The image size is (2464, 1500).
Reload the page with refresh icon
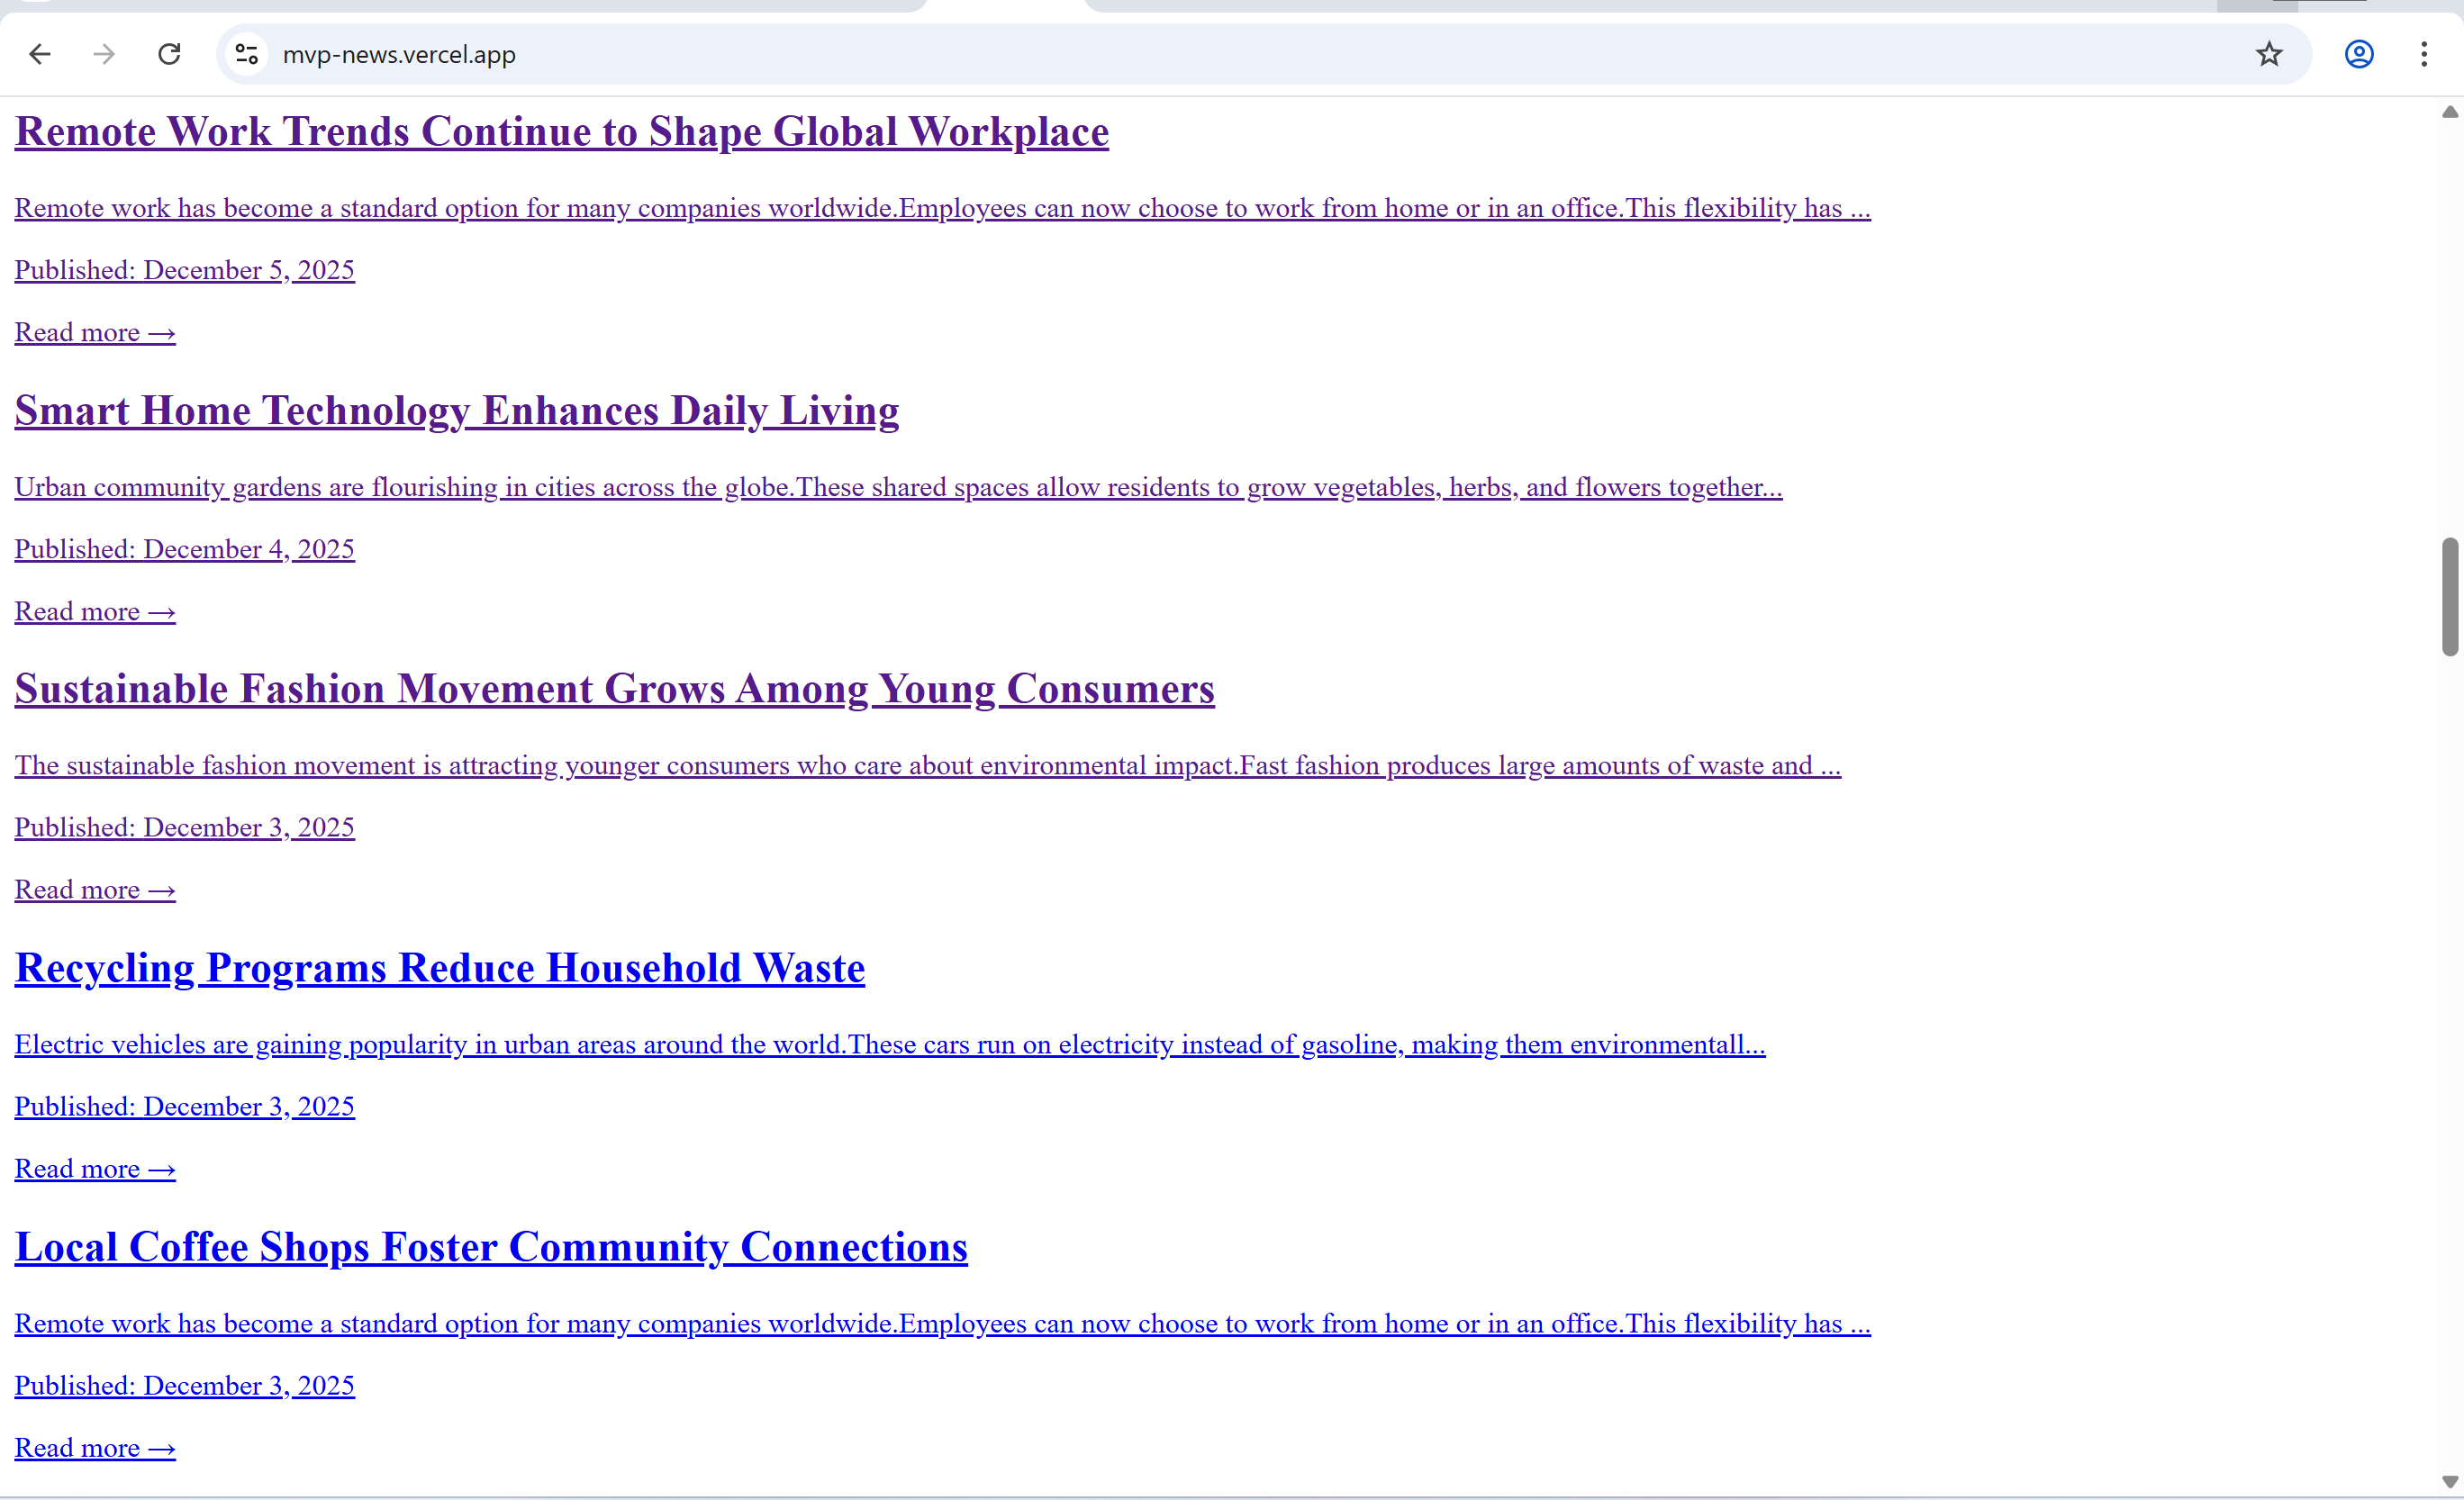[x=169, y=54]
